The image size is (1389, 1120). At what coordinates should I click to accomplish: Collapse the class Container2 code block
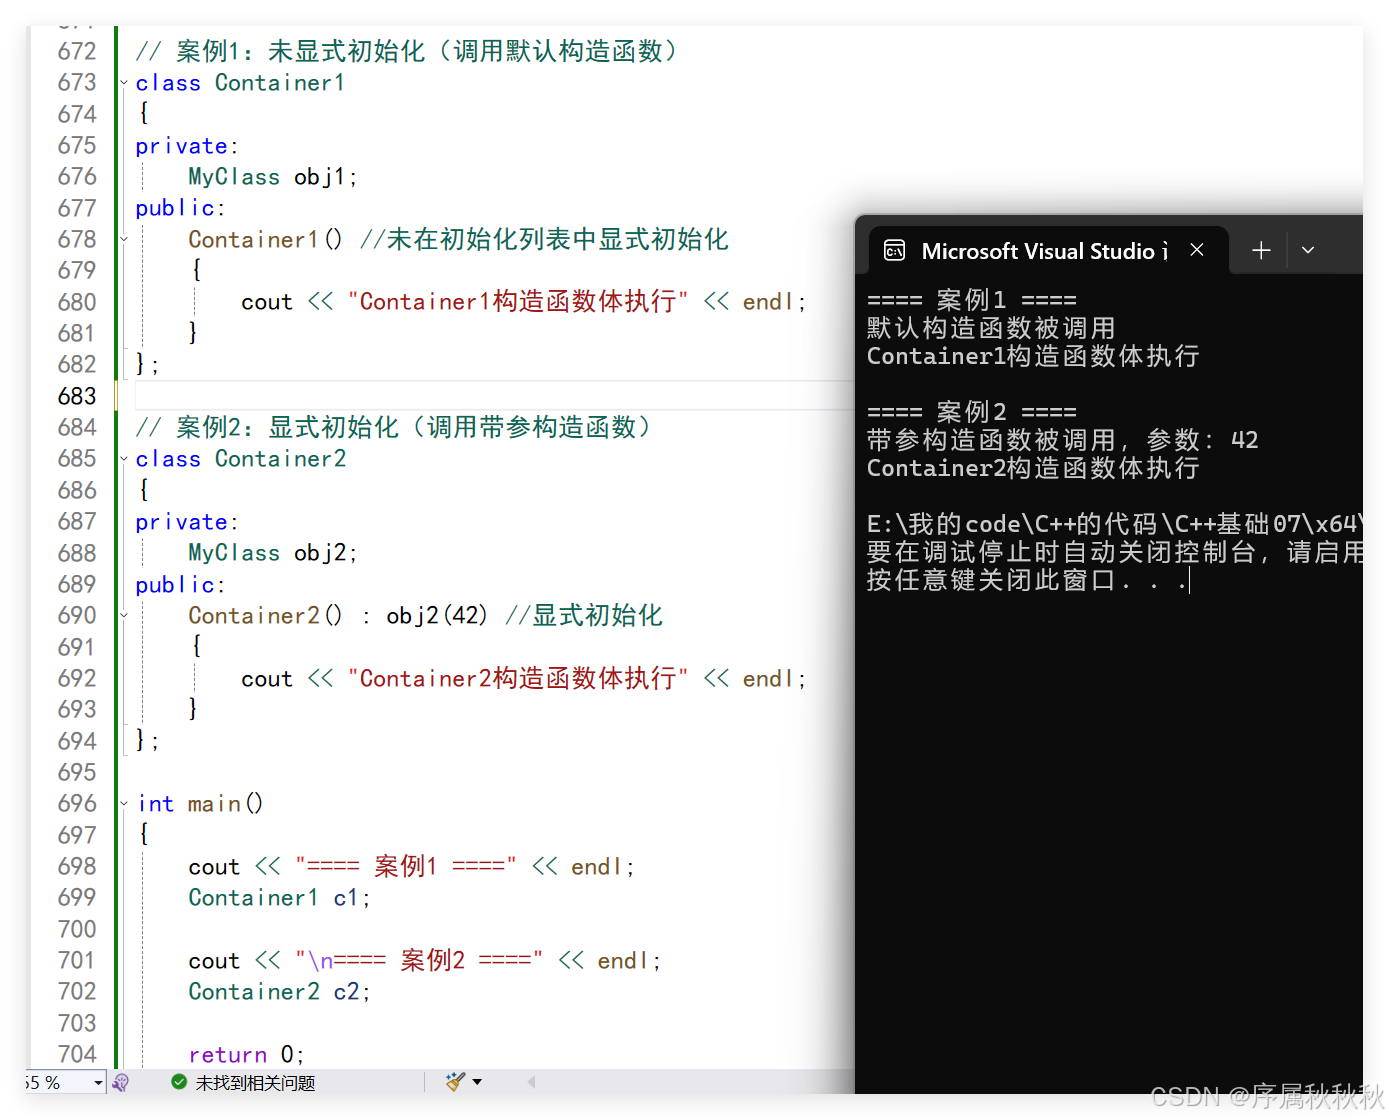pos(124,459)
